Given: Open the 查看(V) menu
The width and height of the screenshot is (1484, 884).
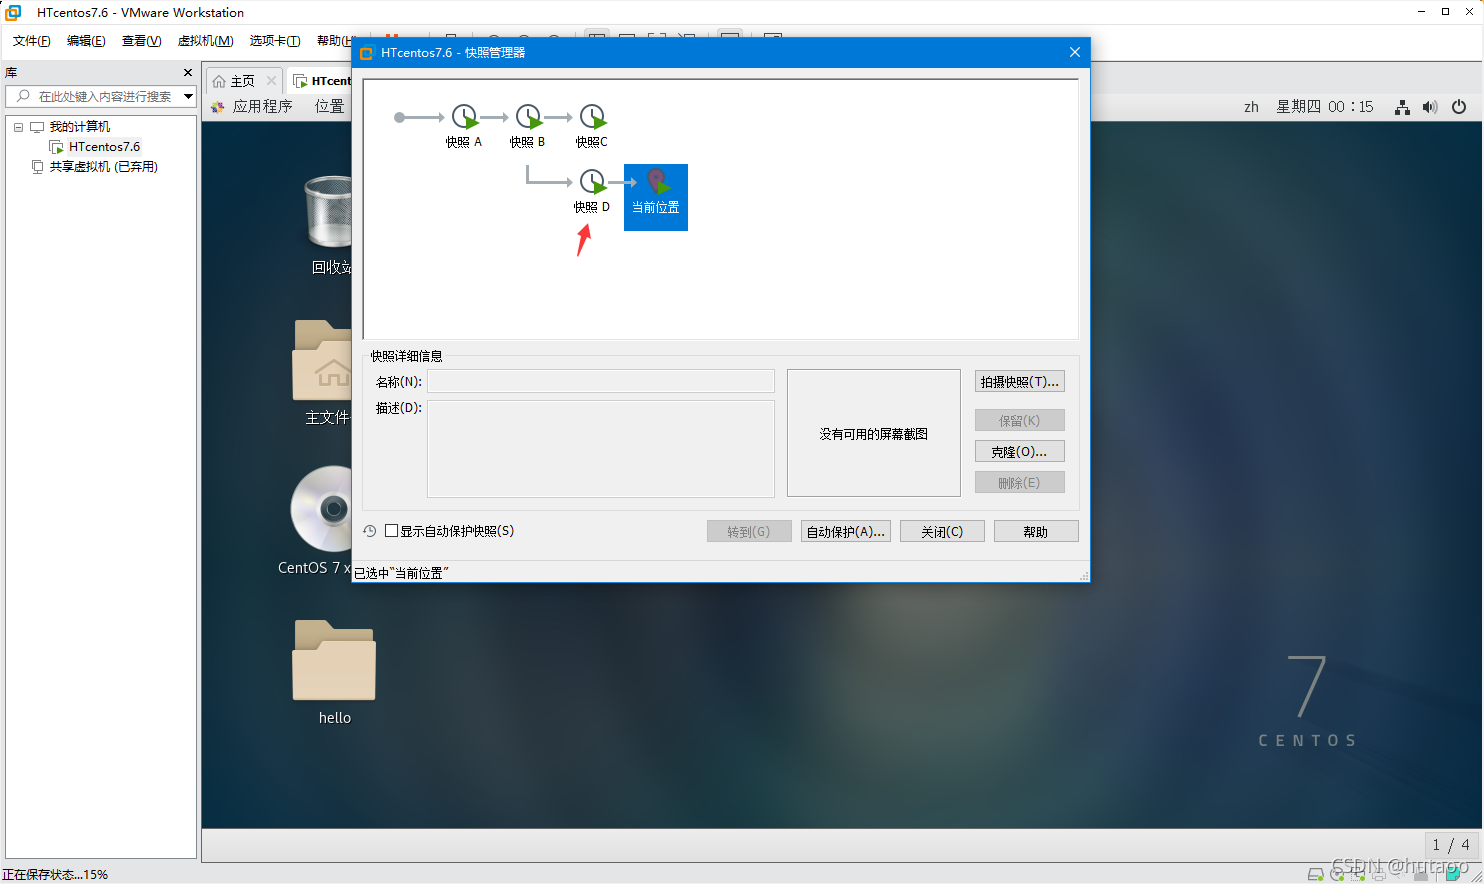Looking at the screenshot, I should (141, 41).
